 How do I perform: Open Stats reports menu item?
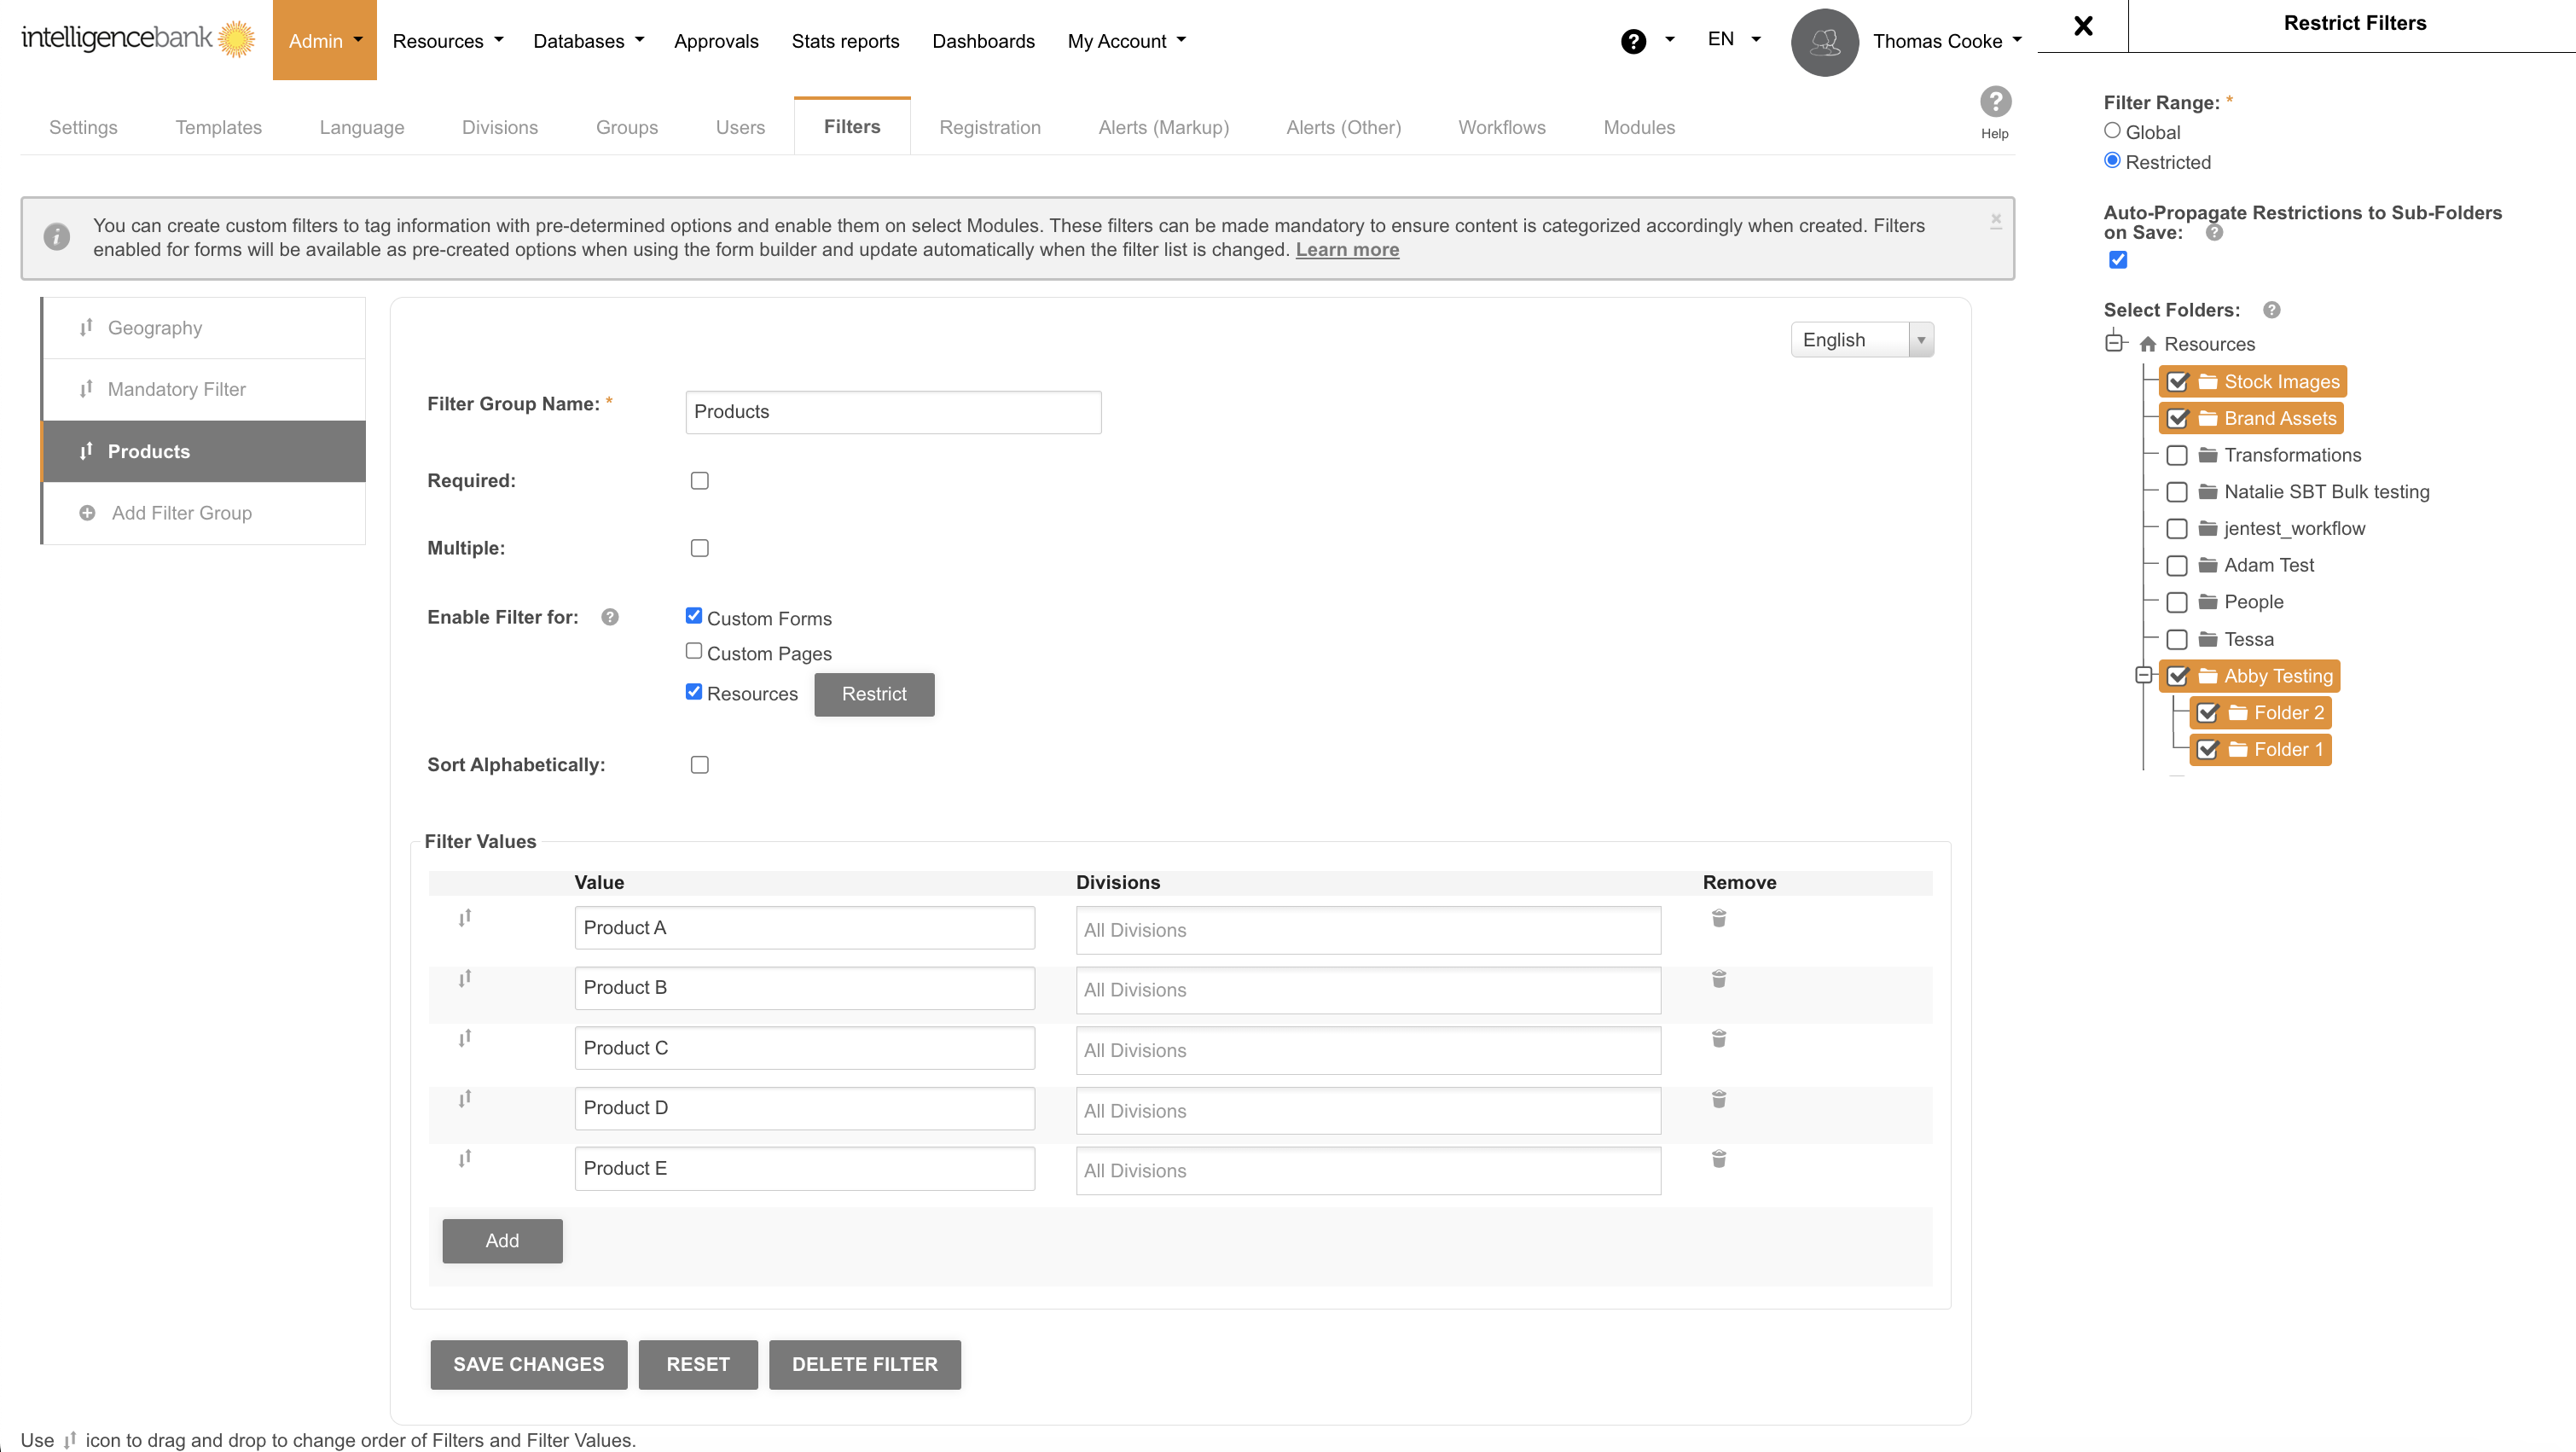point(845,41)
